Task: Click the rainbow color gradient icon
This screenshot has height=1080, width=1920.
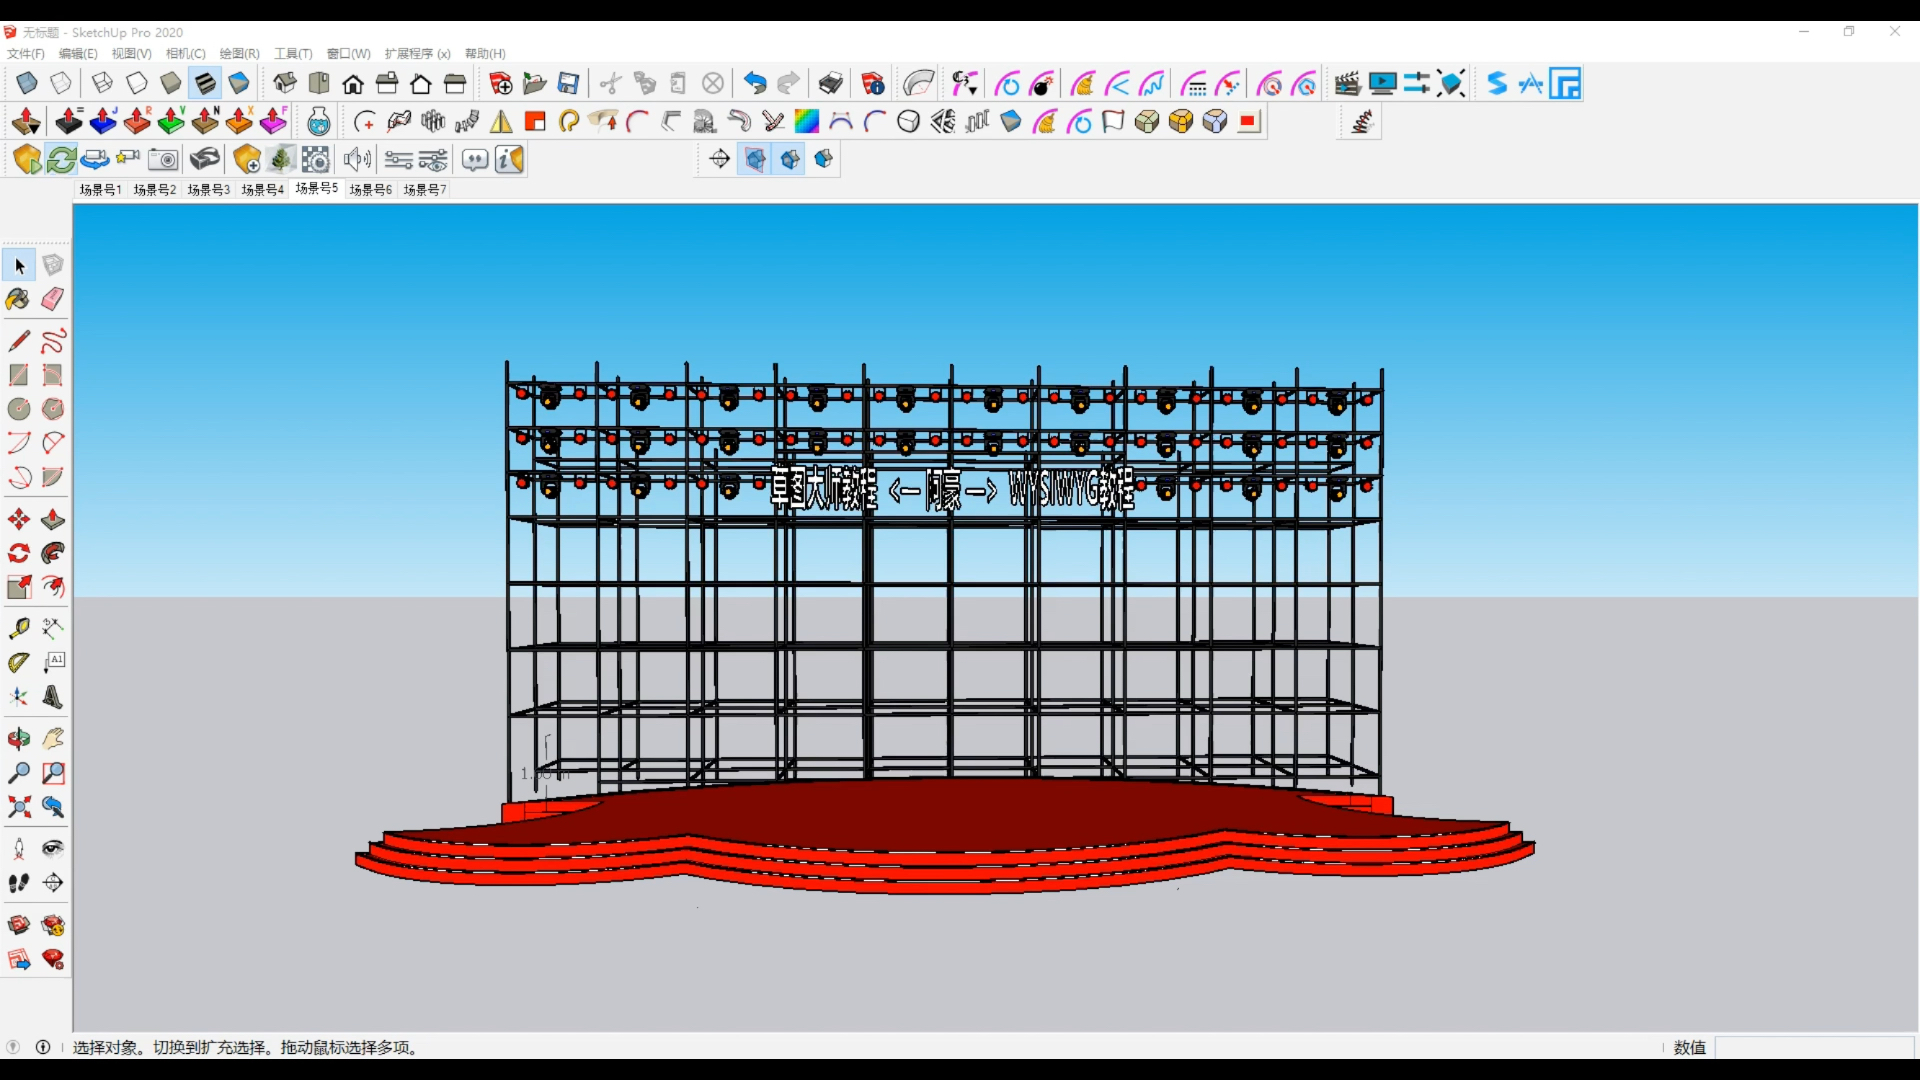Action: click(806, 122)
